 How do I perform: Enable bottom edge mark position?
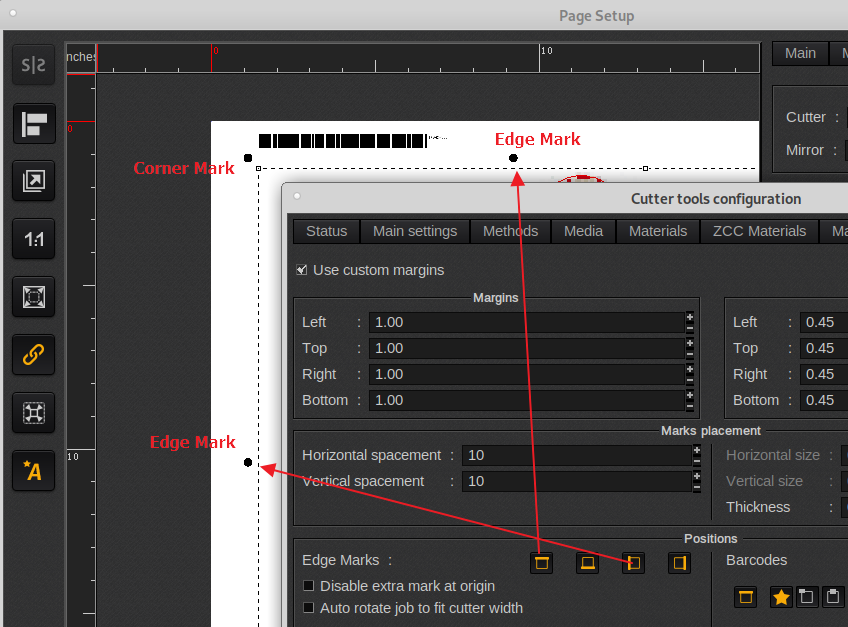(588, 563)
